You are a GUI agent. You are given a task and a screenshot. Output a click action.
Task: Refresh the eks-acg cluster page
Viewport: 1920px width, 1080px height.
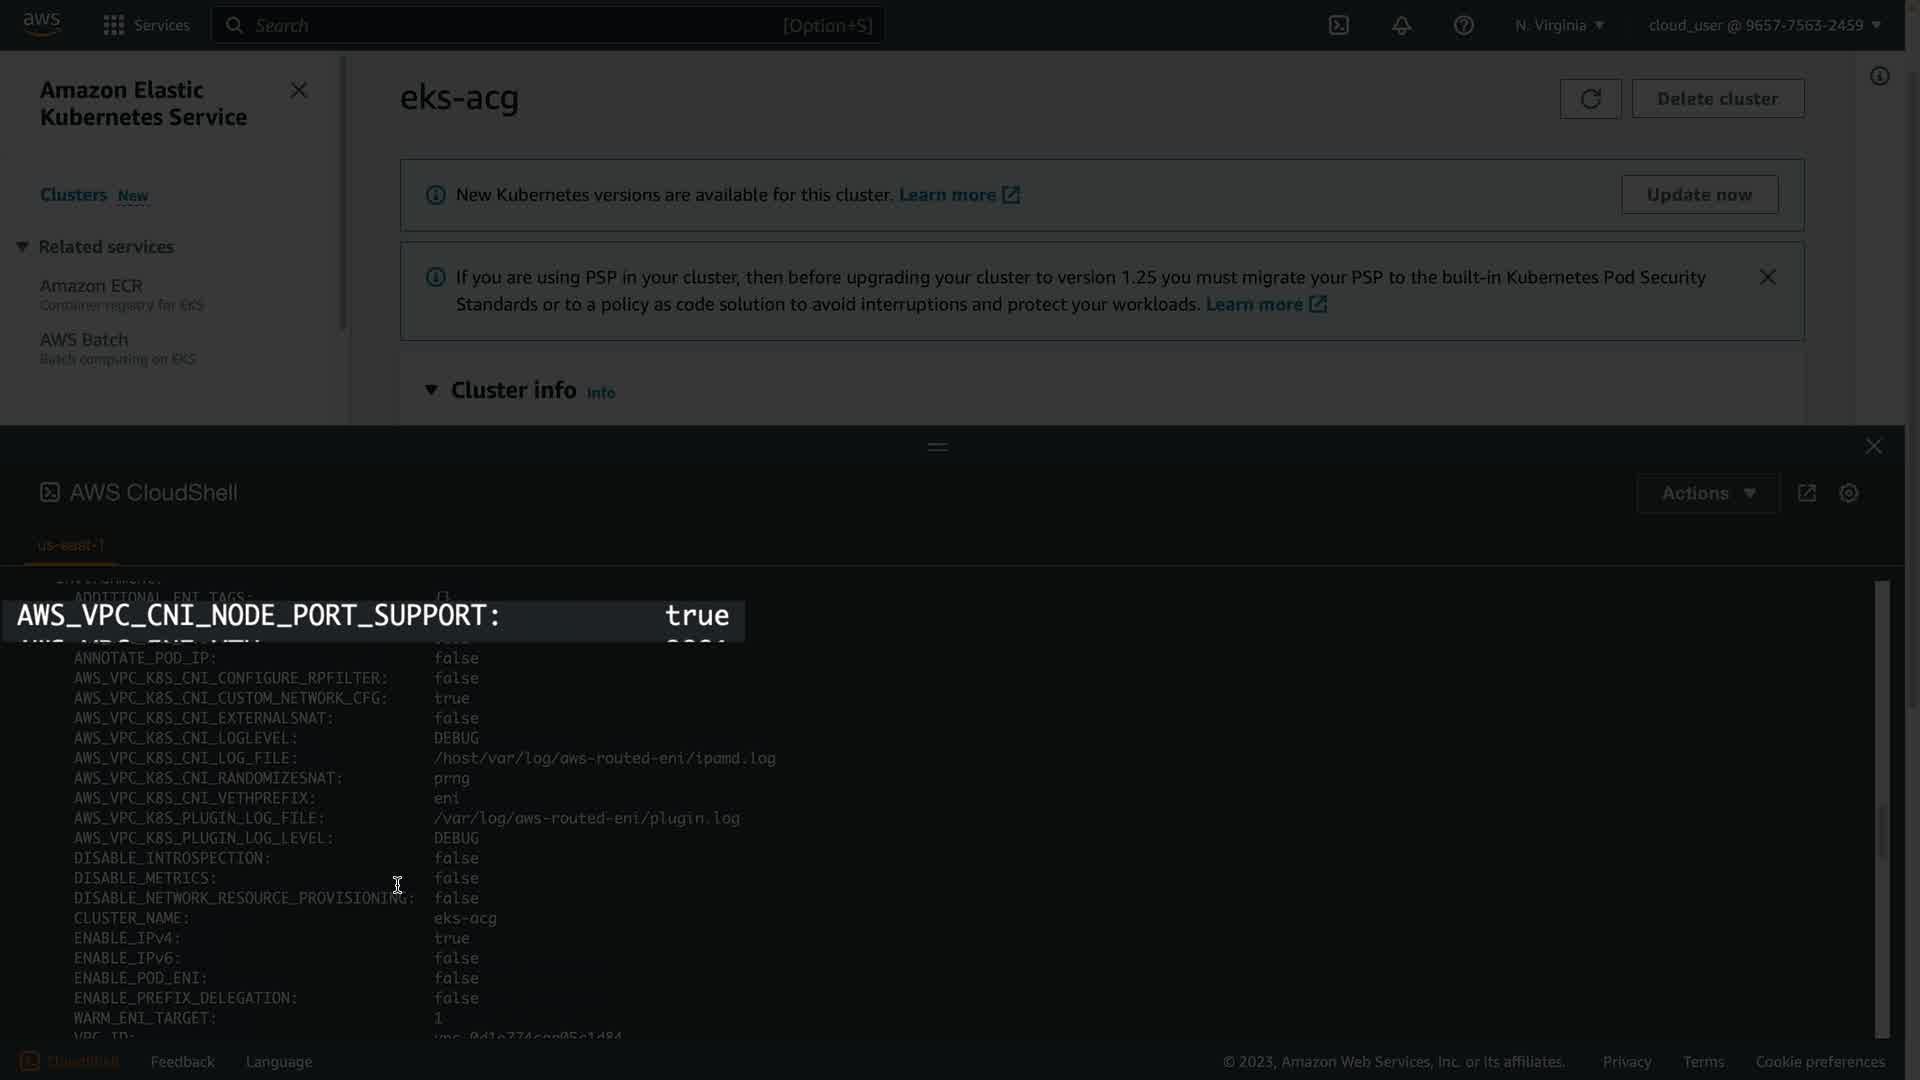tap(1590, 98)
